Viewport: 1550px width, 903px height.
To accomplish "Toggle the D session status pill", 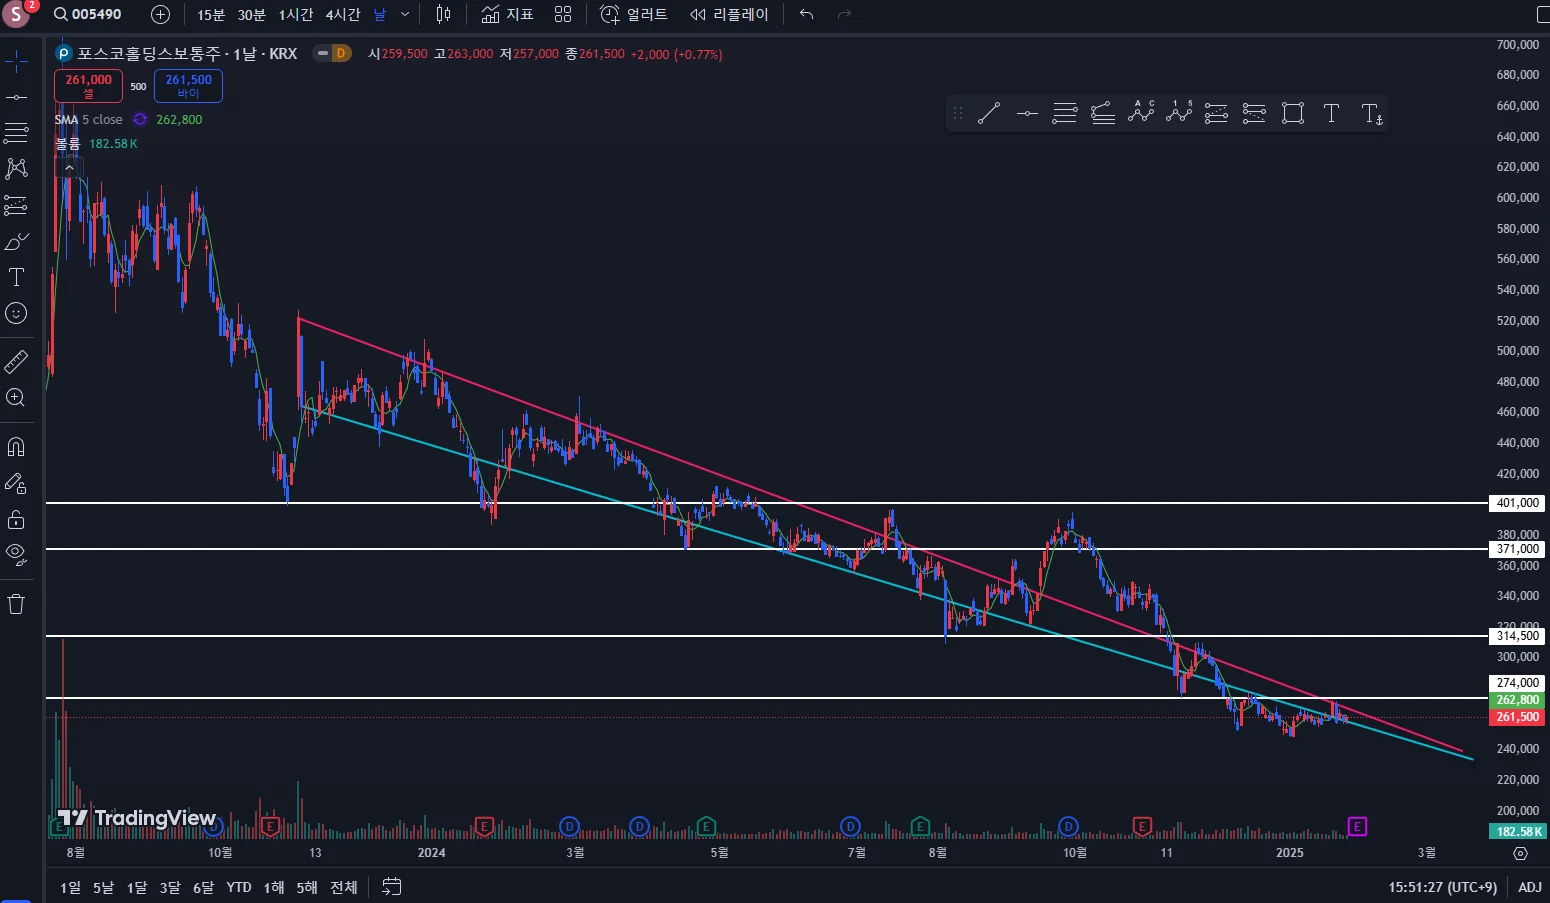I will pos(332,53).
